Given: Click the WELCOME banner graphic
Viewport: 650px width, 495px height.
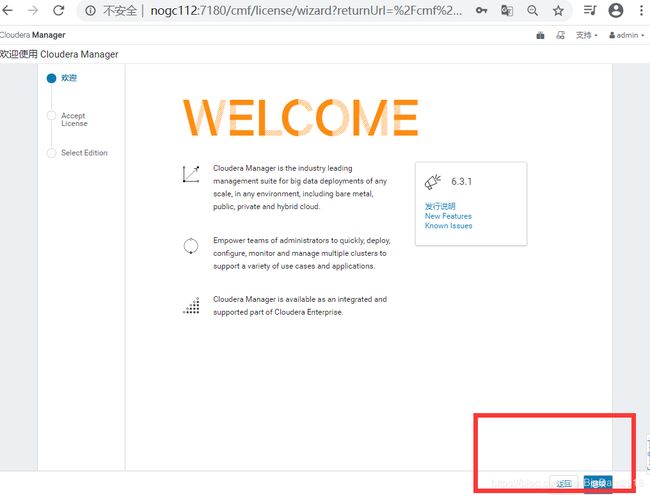Looking at the screenshot, I should tap(301, 118).
